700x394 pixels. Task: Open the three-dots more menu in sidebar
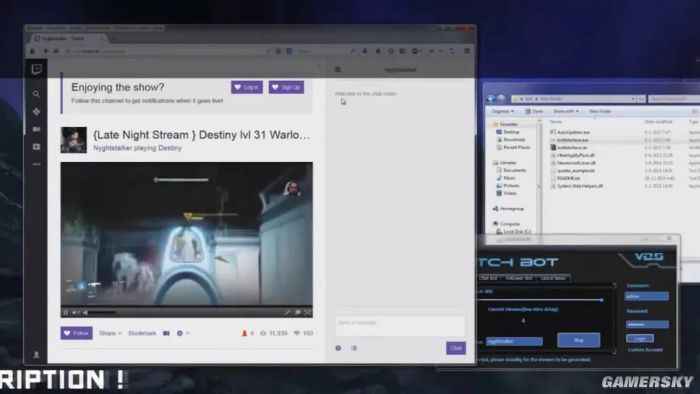tap(37, 164)
